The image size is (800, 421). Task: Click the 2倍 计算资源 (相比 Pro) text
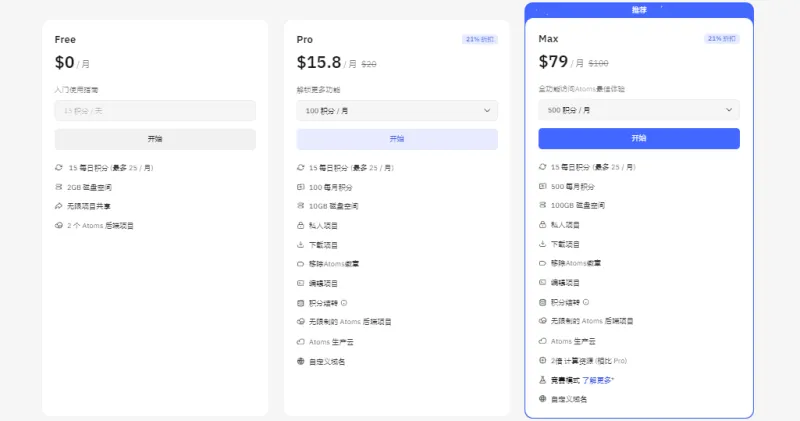pos(589,360)
